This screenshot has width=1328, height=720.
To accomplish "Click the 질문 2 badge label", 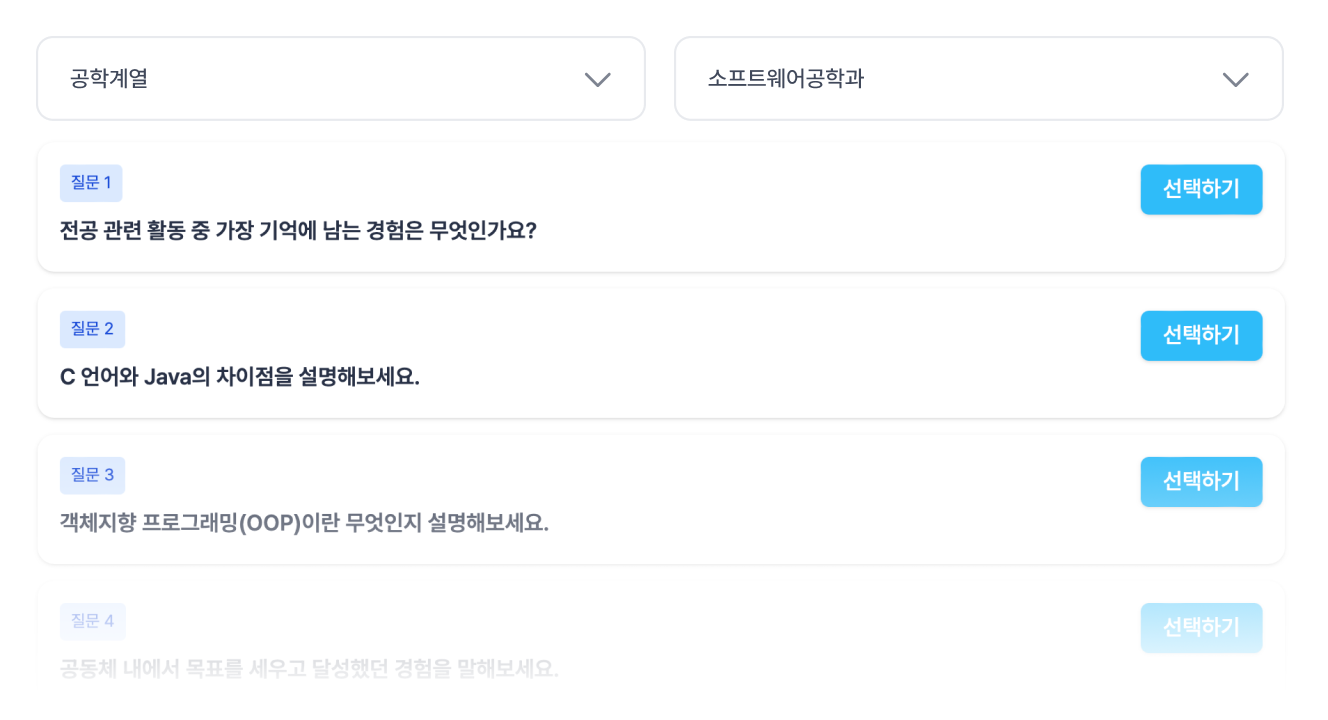I will (92, 329).
